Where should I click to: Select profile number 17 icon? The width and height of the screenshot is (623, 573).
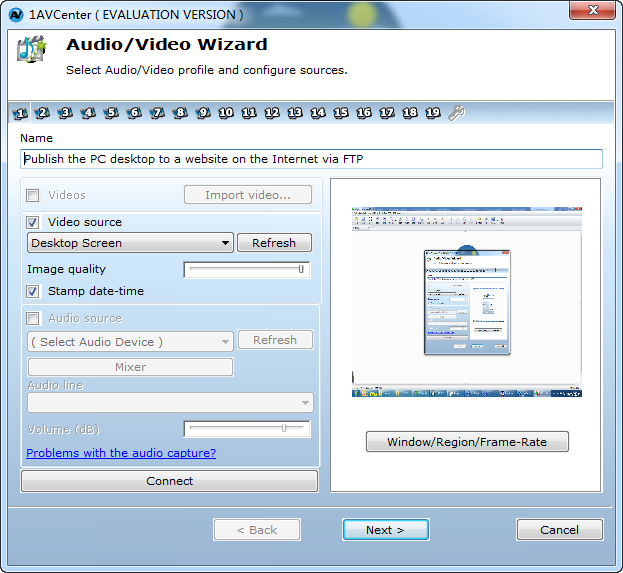387,113
